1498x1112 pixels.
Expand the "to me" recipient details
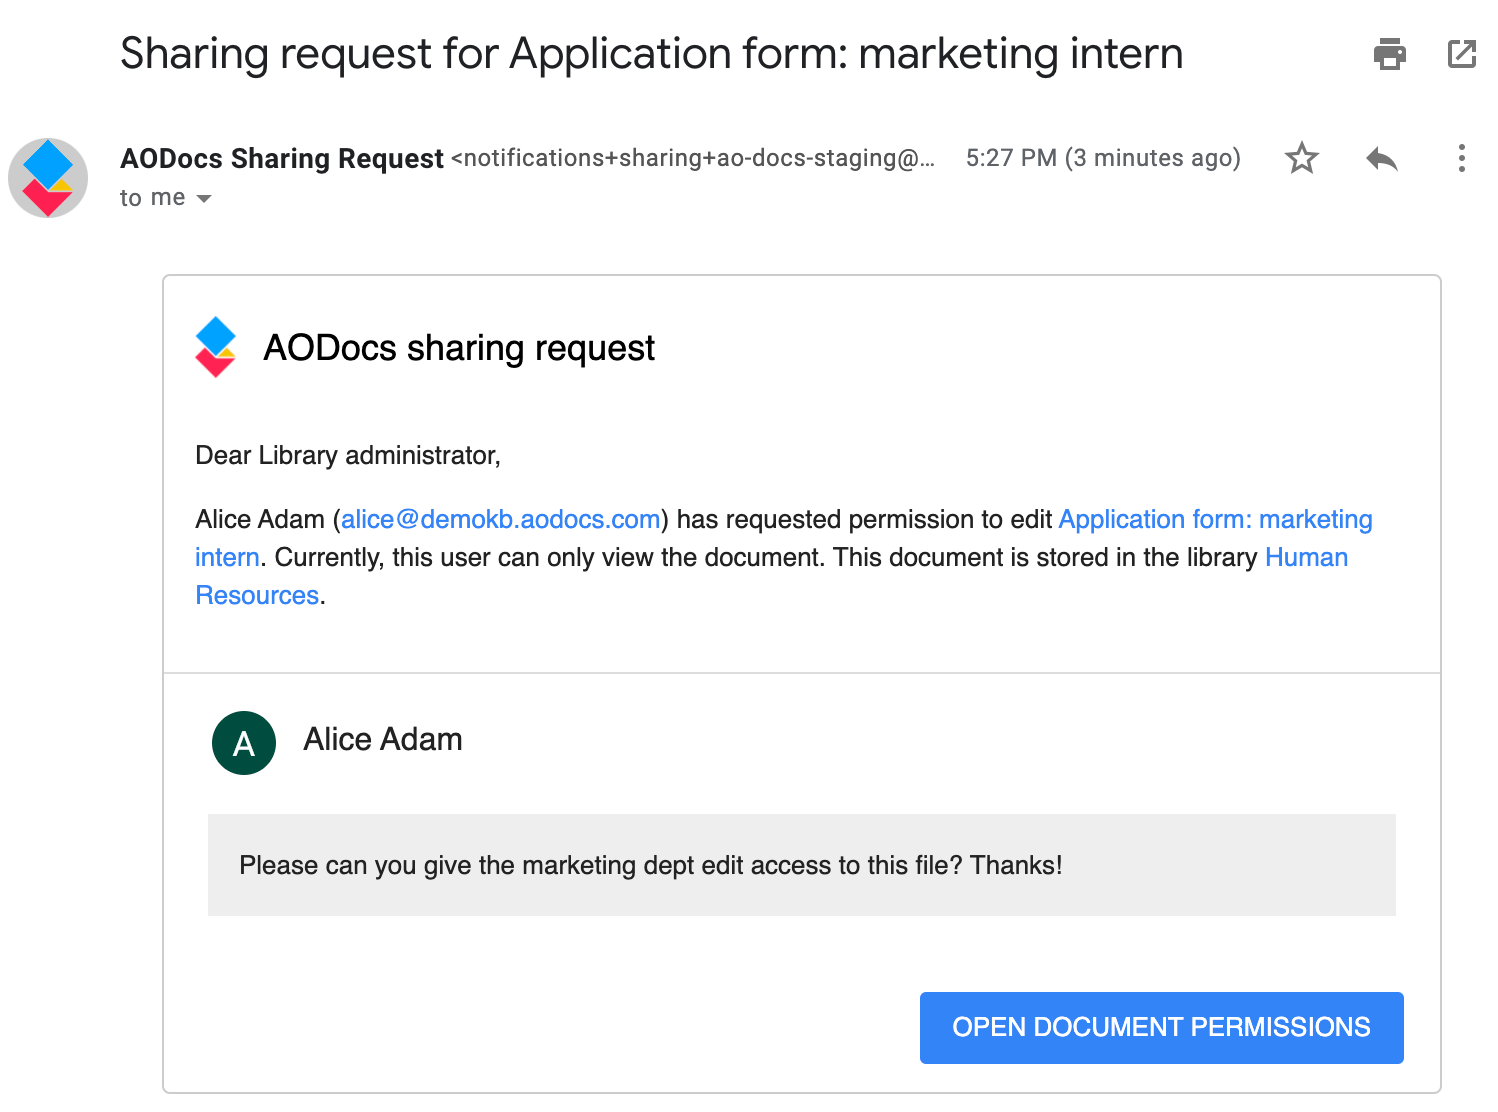tap(204, 199)
